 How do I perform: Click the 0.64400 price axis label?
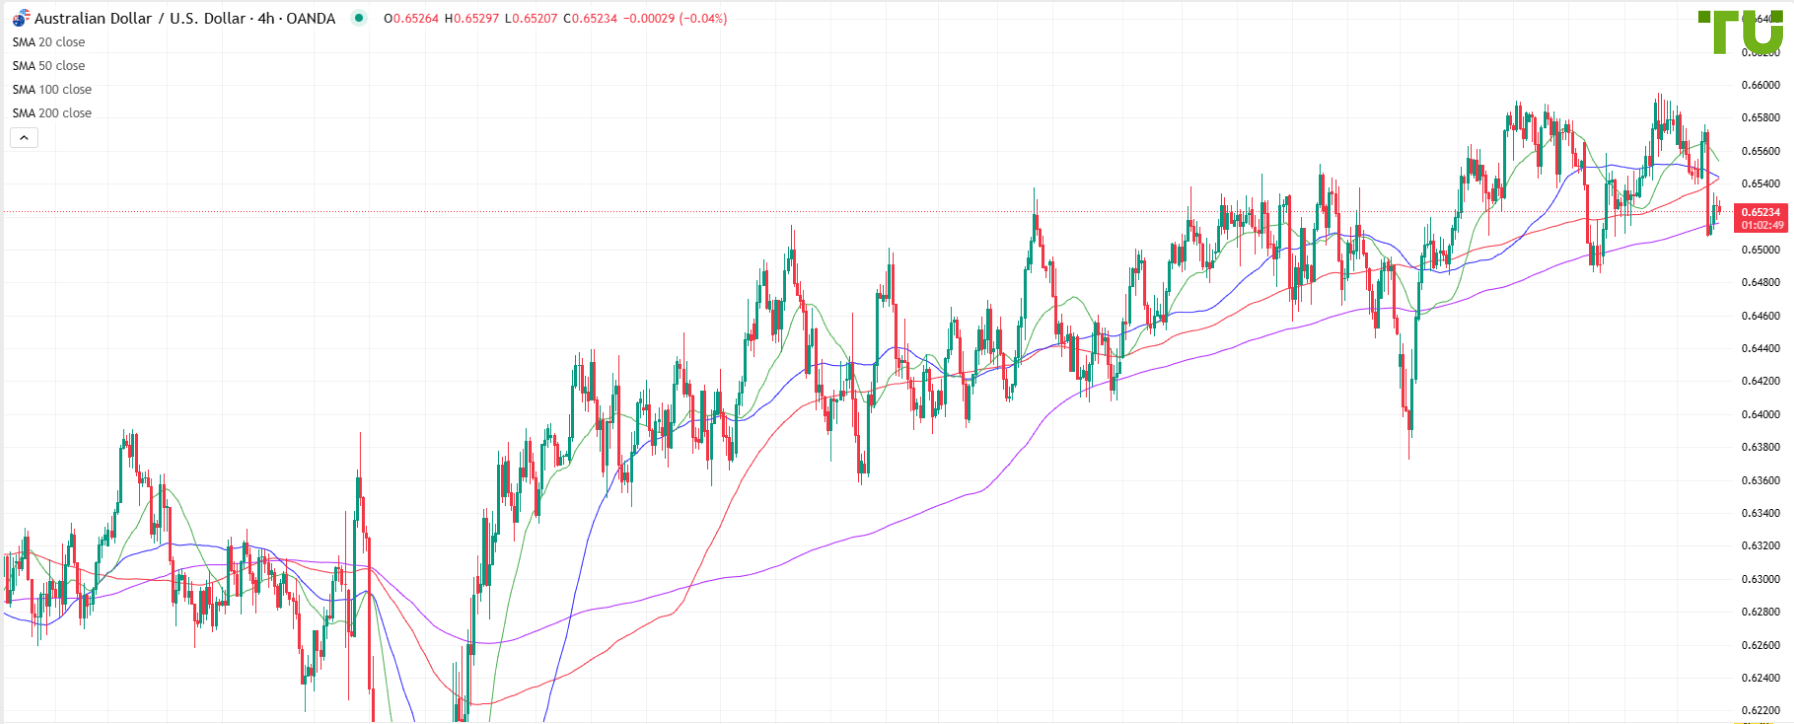pyautogui.click(x=1760, y=349)
